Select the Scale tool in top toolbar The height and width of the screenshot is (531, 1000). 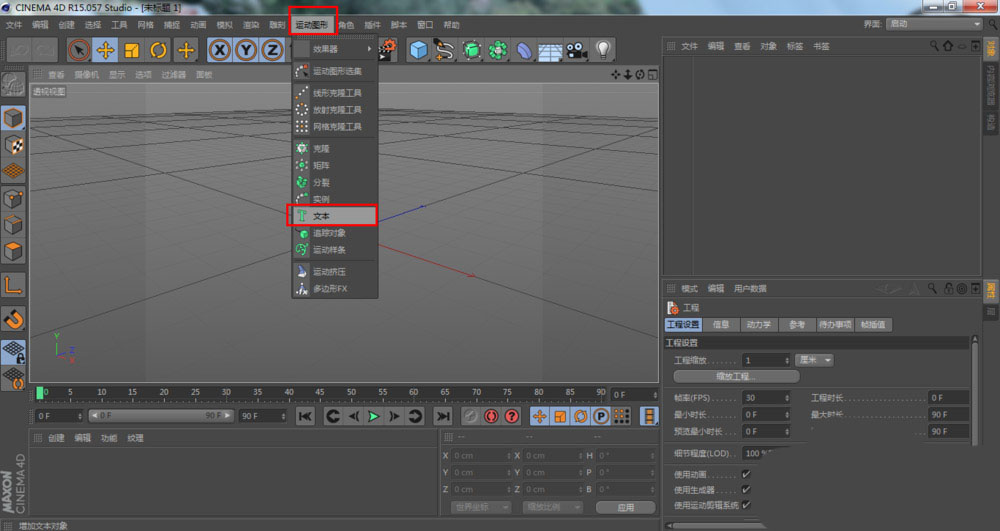tap(132, 50)
